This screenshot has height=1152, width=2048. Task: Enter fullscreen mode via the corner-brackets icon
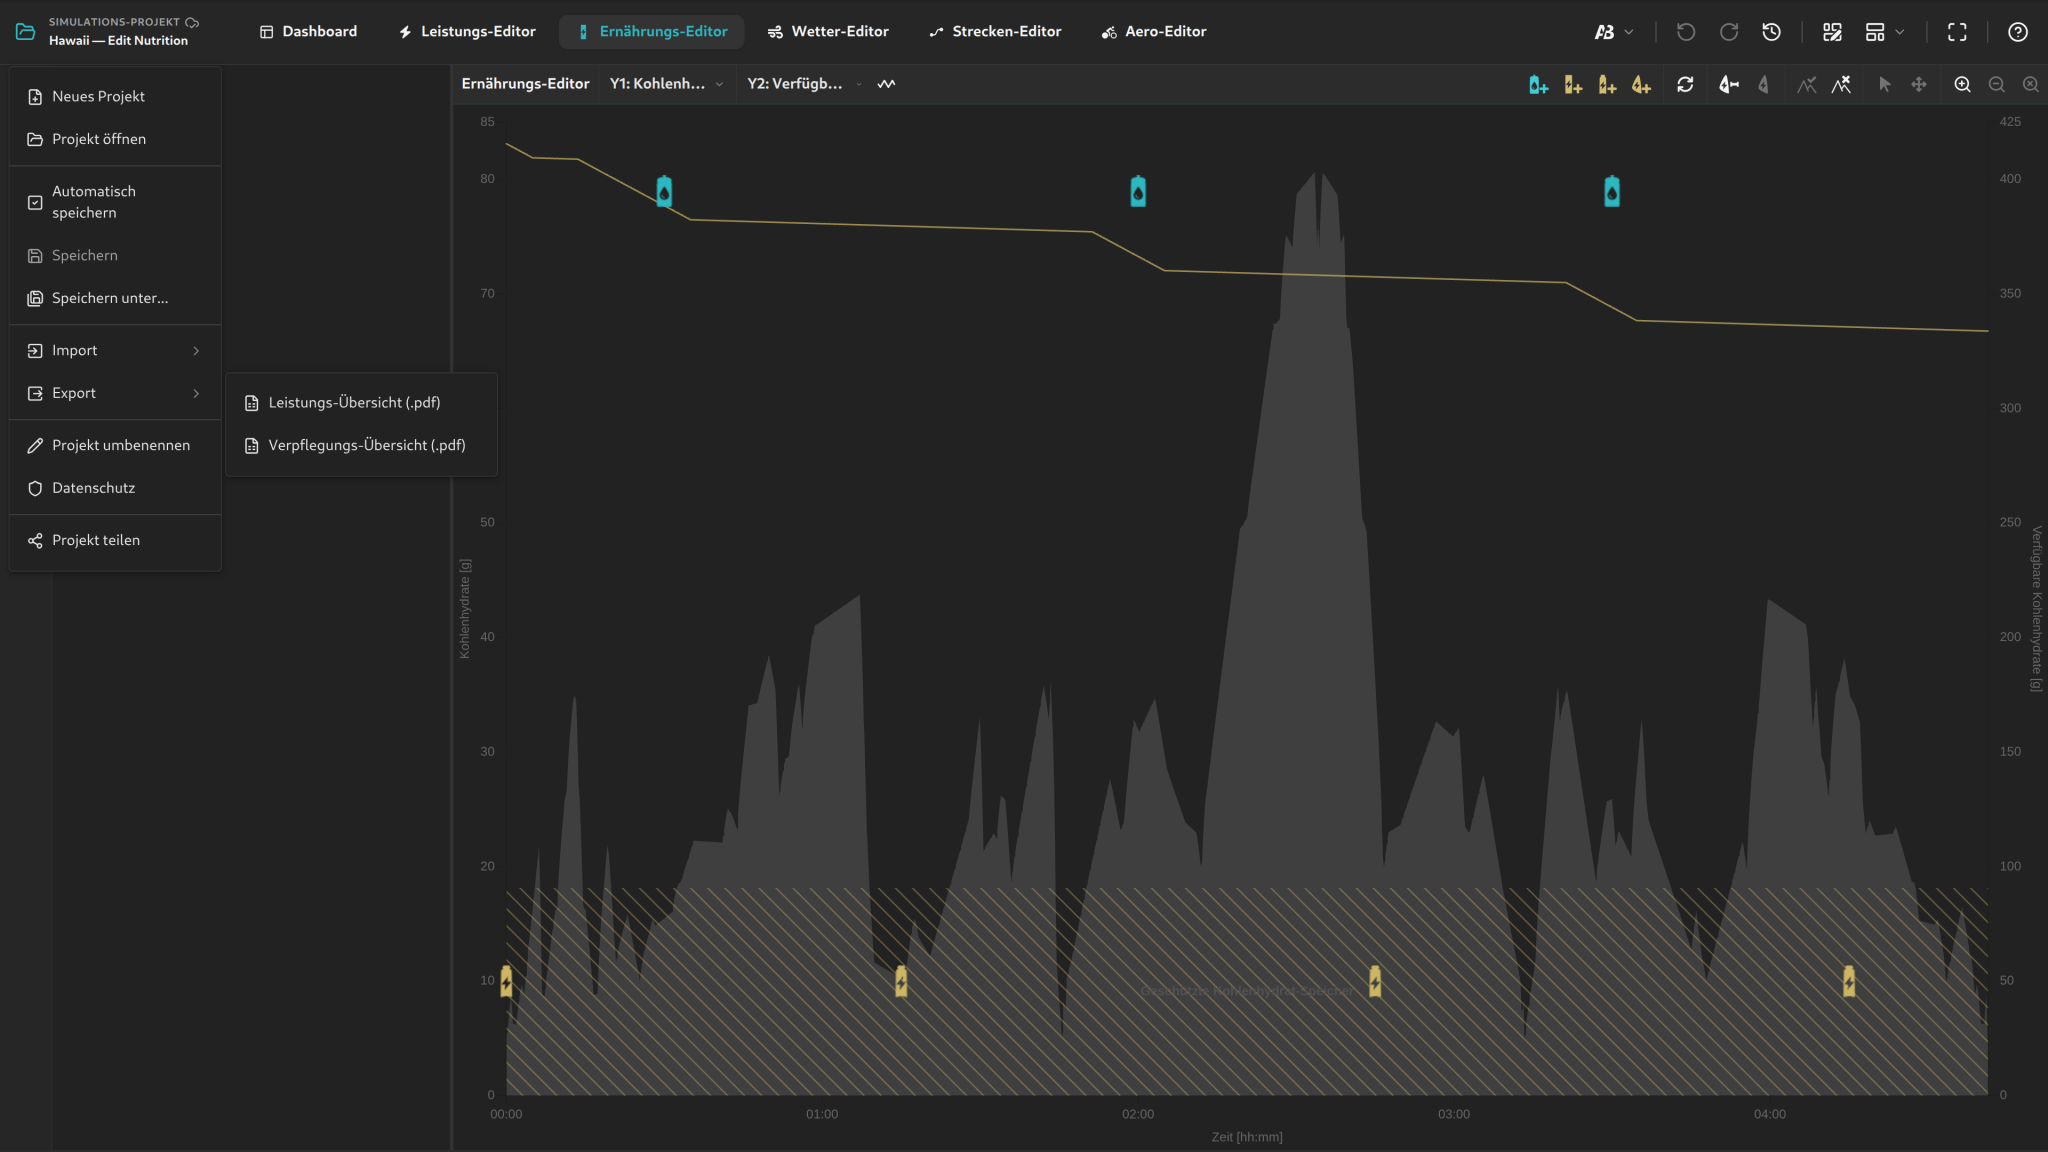[1957, 32]
